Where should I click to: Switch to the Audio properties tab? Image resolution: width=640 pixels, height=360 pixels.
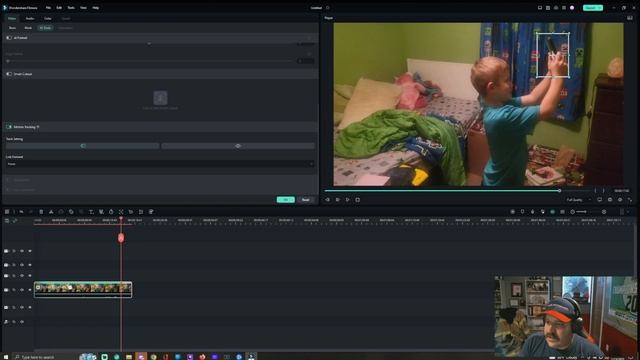pos(30,18)
